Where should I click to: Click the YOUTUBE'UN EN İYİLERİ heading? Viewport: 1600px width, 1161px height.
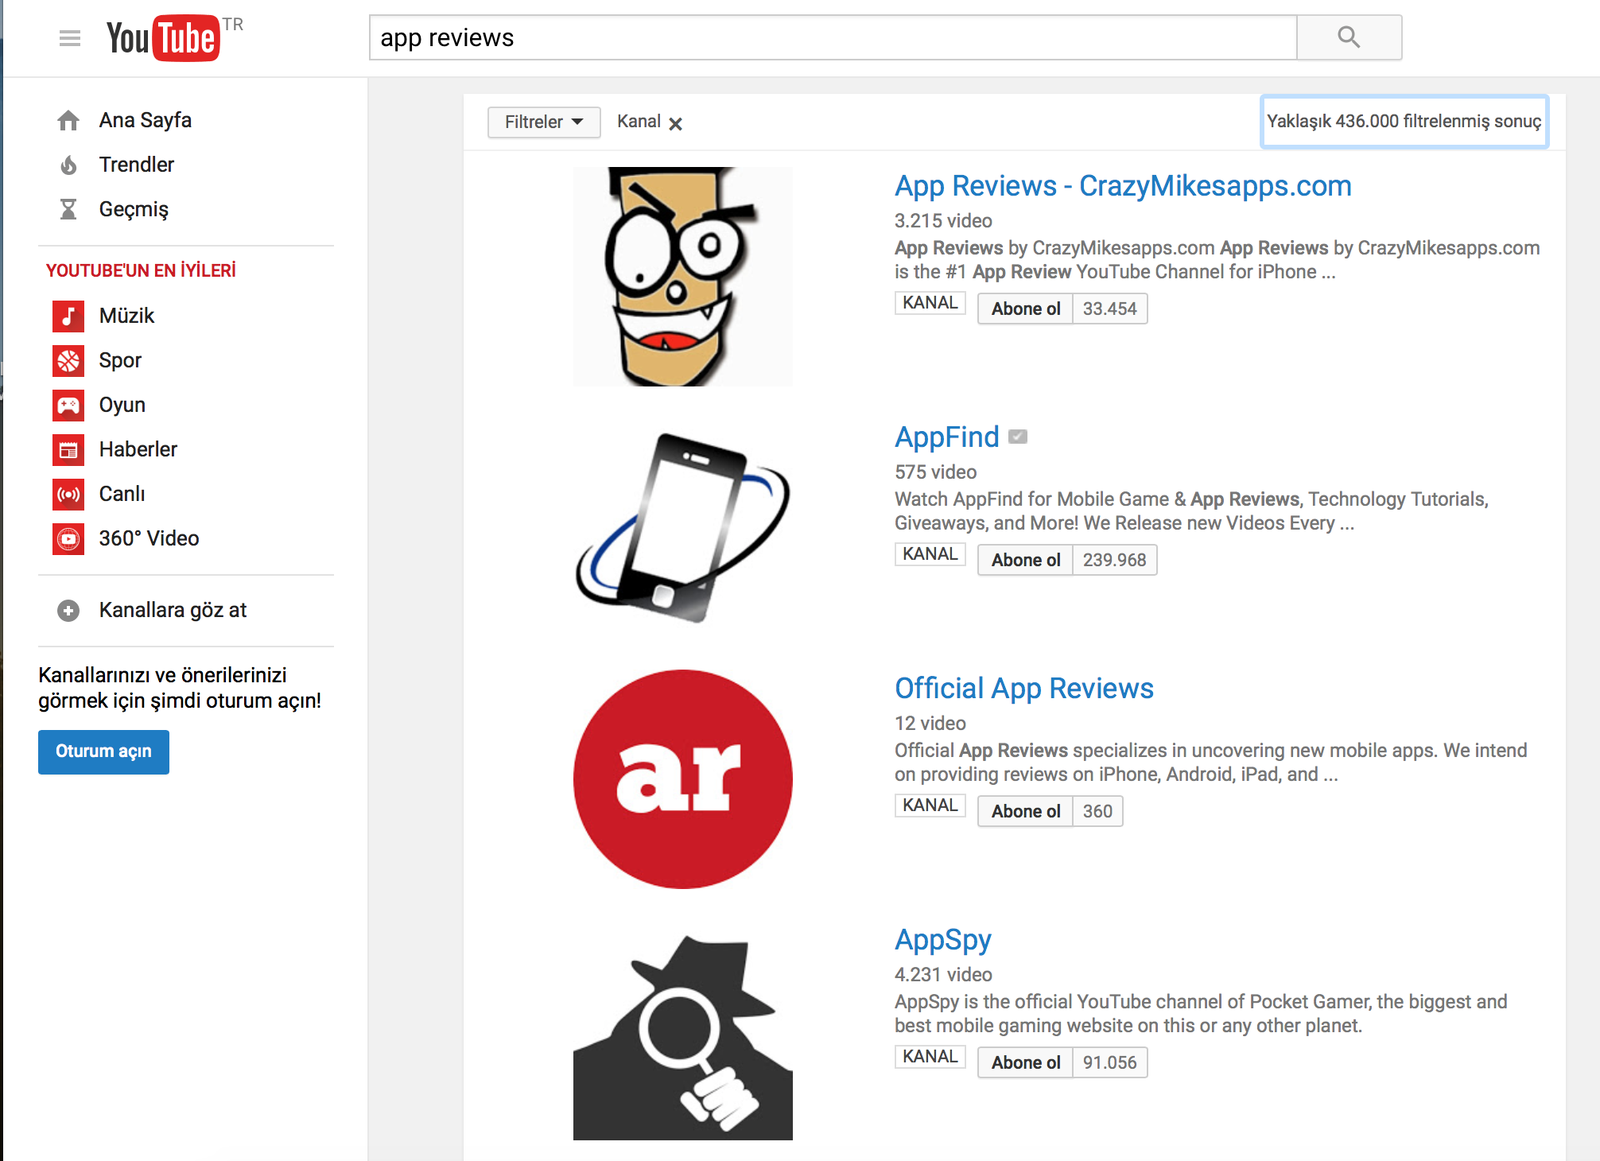pyautogui.click(x=141, y=271)
